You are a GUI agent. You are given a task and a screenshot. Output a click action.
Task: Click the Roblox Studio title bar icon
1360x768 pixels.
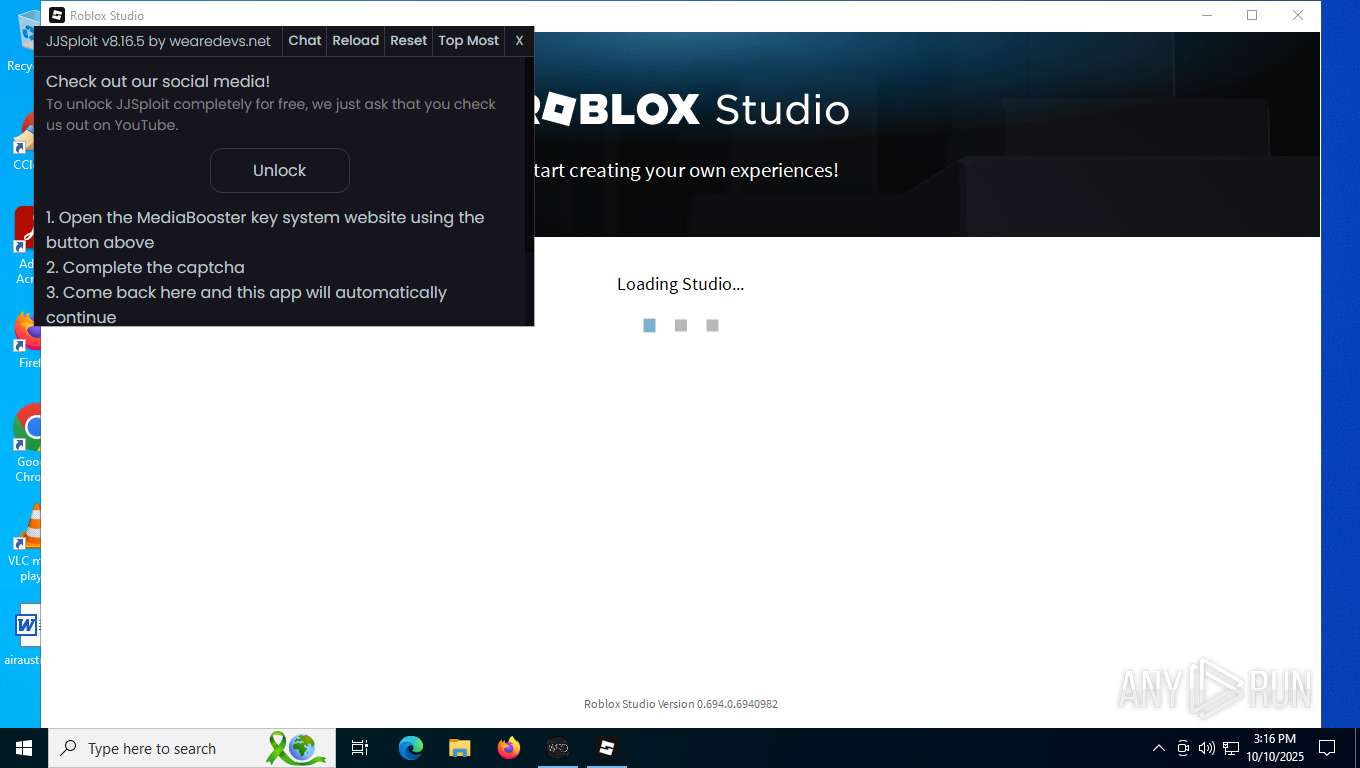(57, 15)
